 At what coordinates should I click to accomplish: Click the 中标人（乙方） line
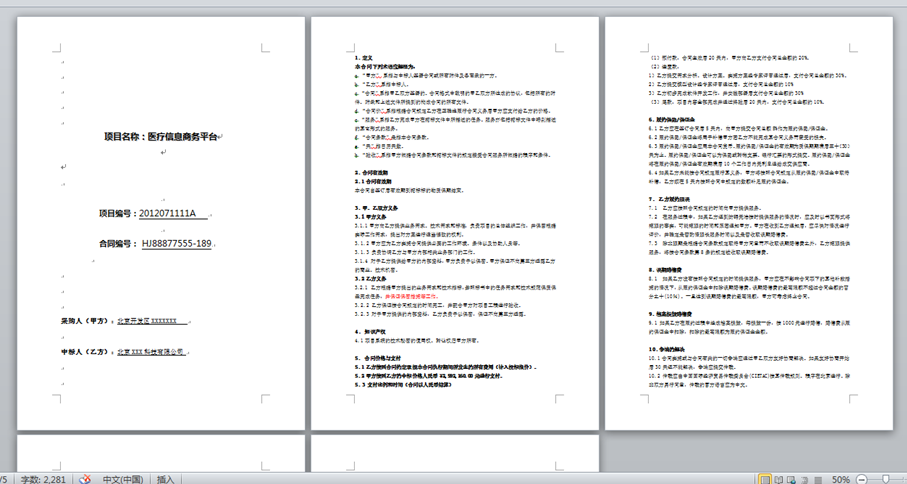(123, 351)
